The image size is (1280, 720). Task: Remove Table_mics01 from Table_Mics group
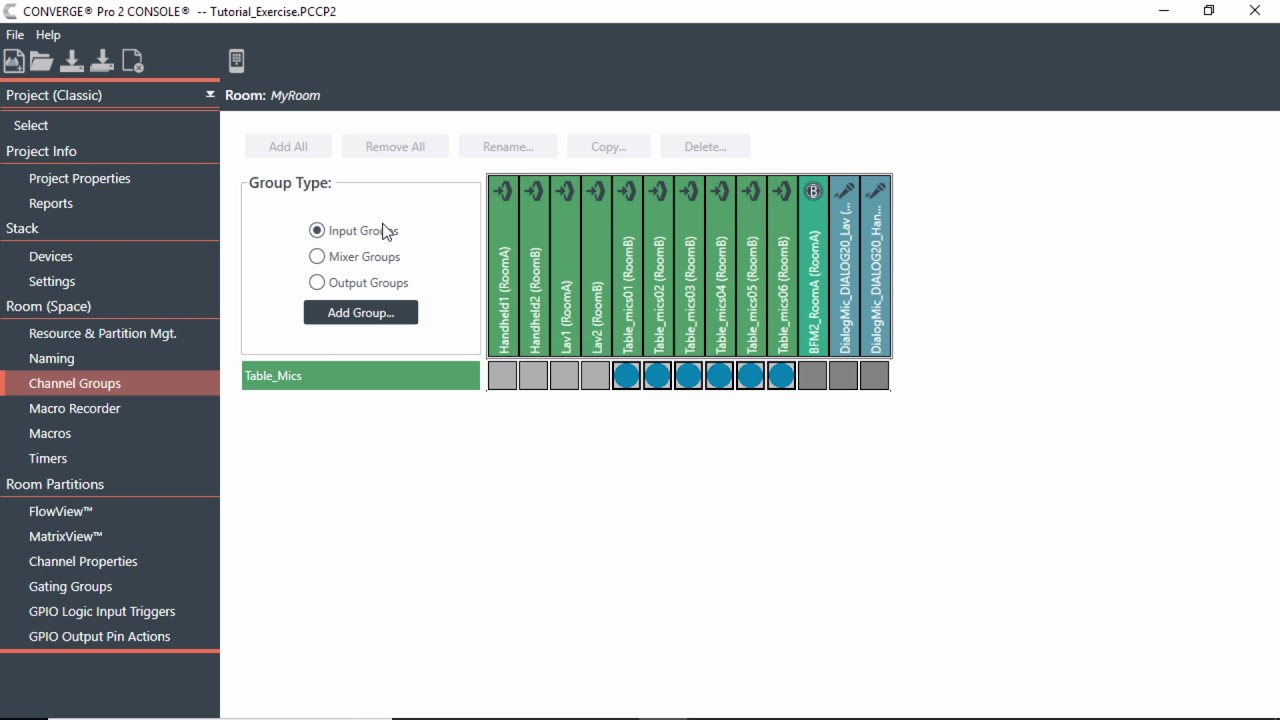point(627,376)
